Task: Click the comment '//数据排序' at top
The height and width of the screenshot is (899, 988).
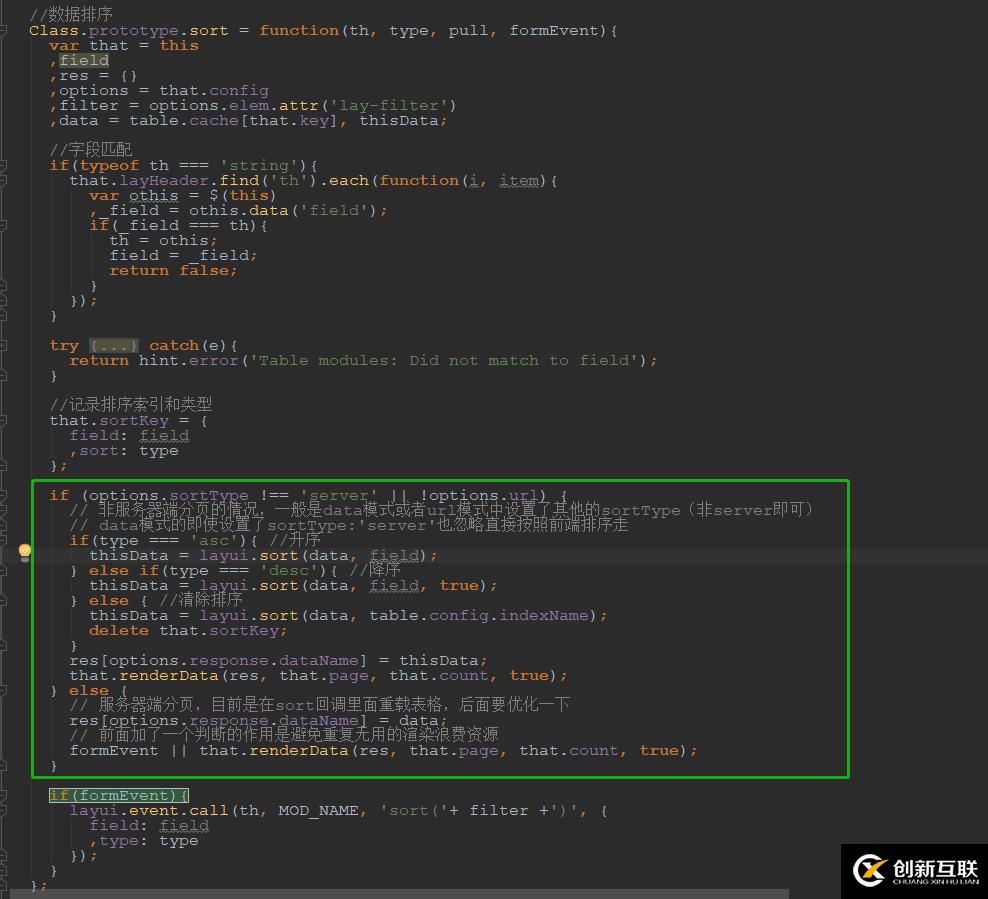Action: click(x=71, y=14)
